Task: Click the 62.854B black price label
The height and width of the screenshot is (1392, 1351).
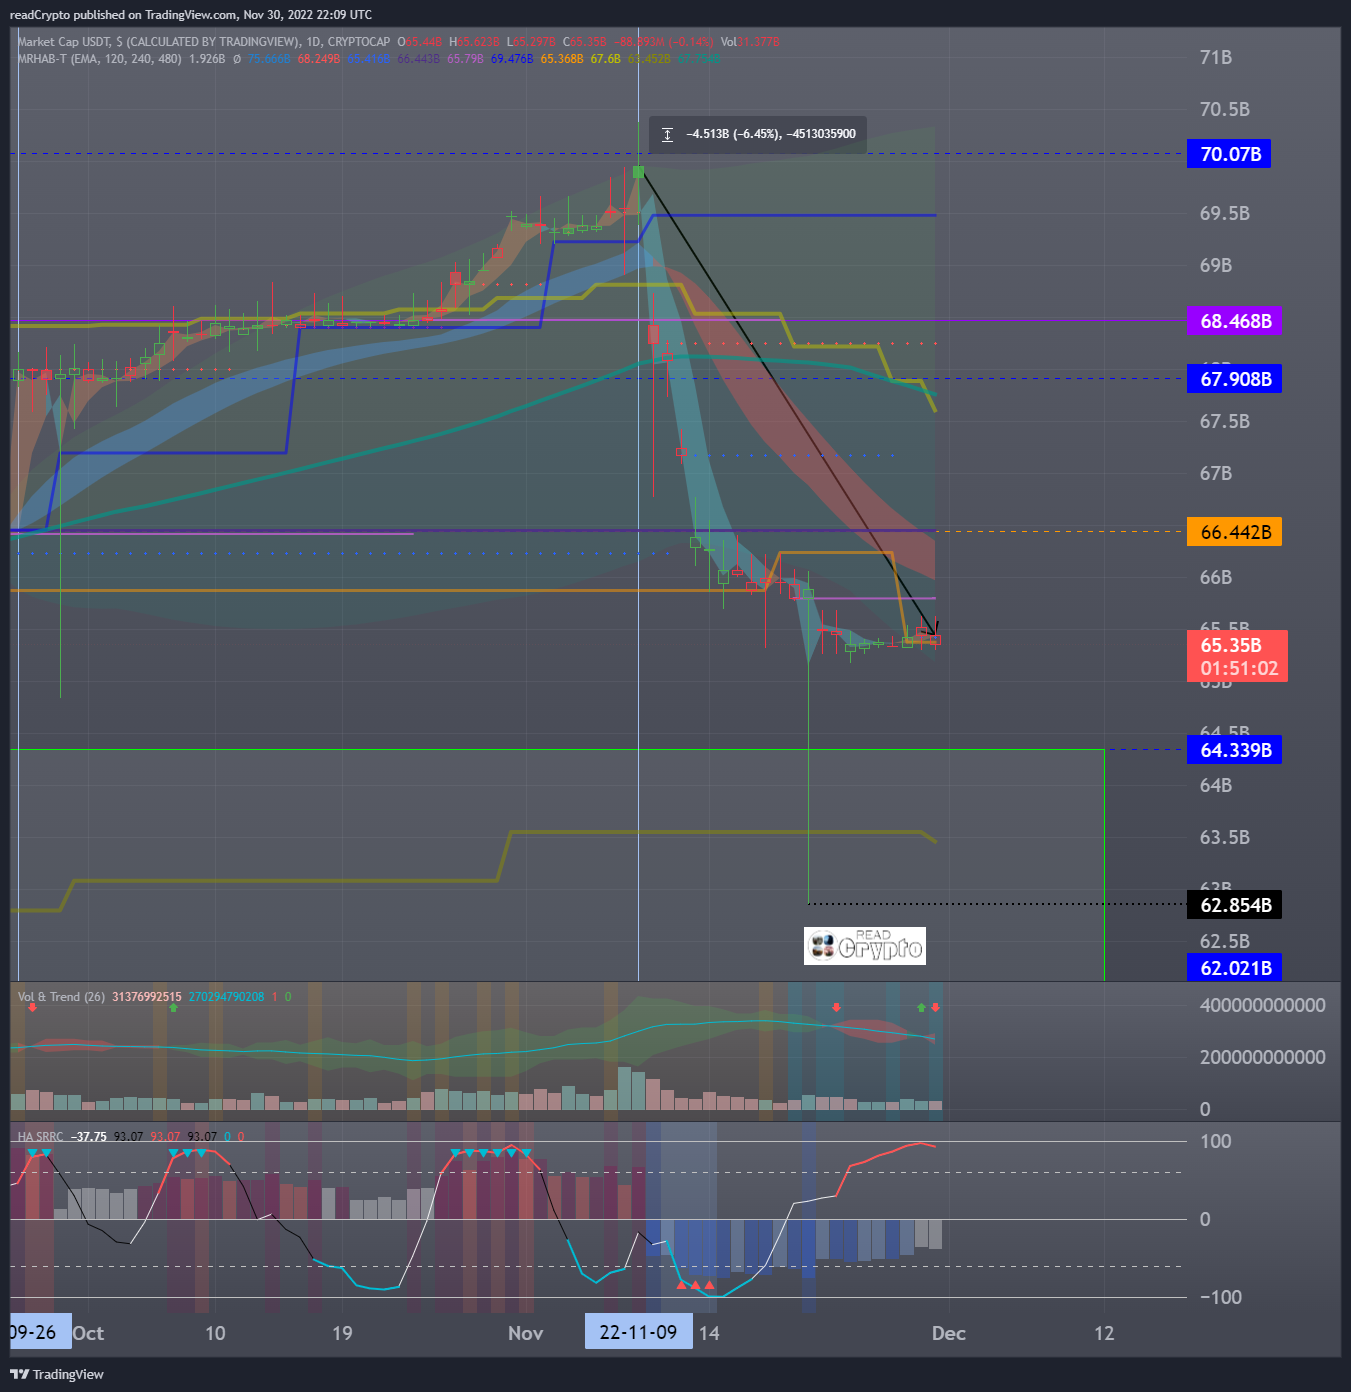Action: pos(1234,905)
